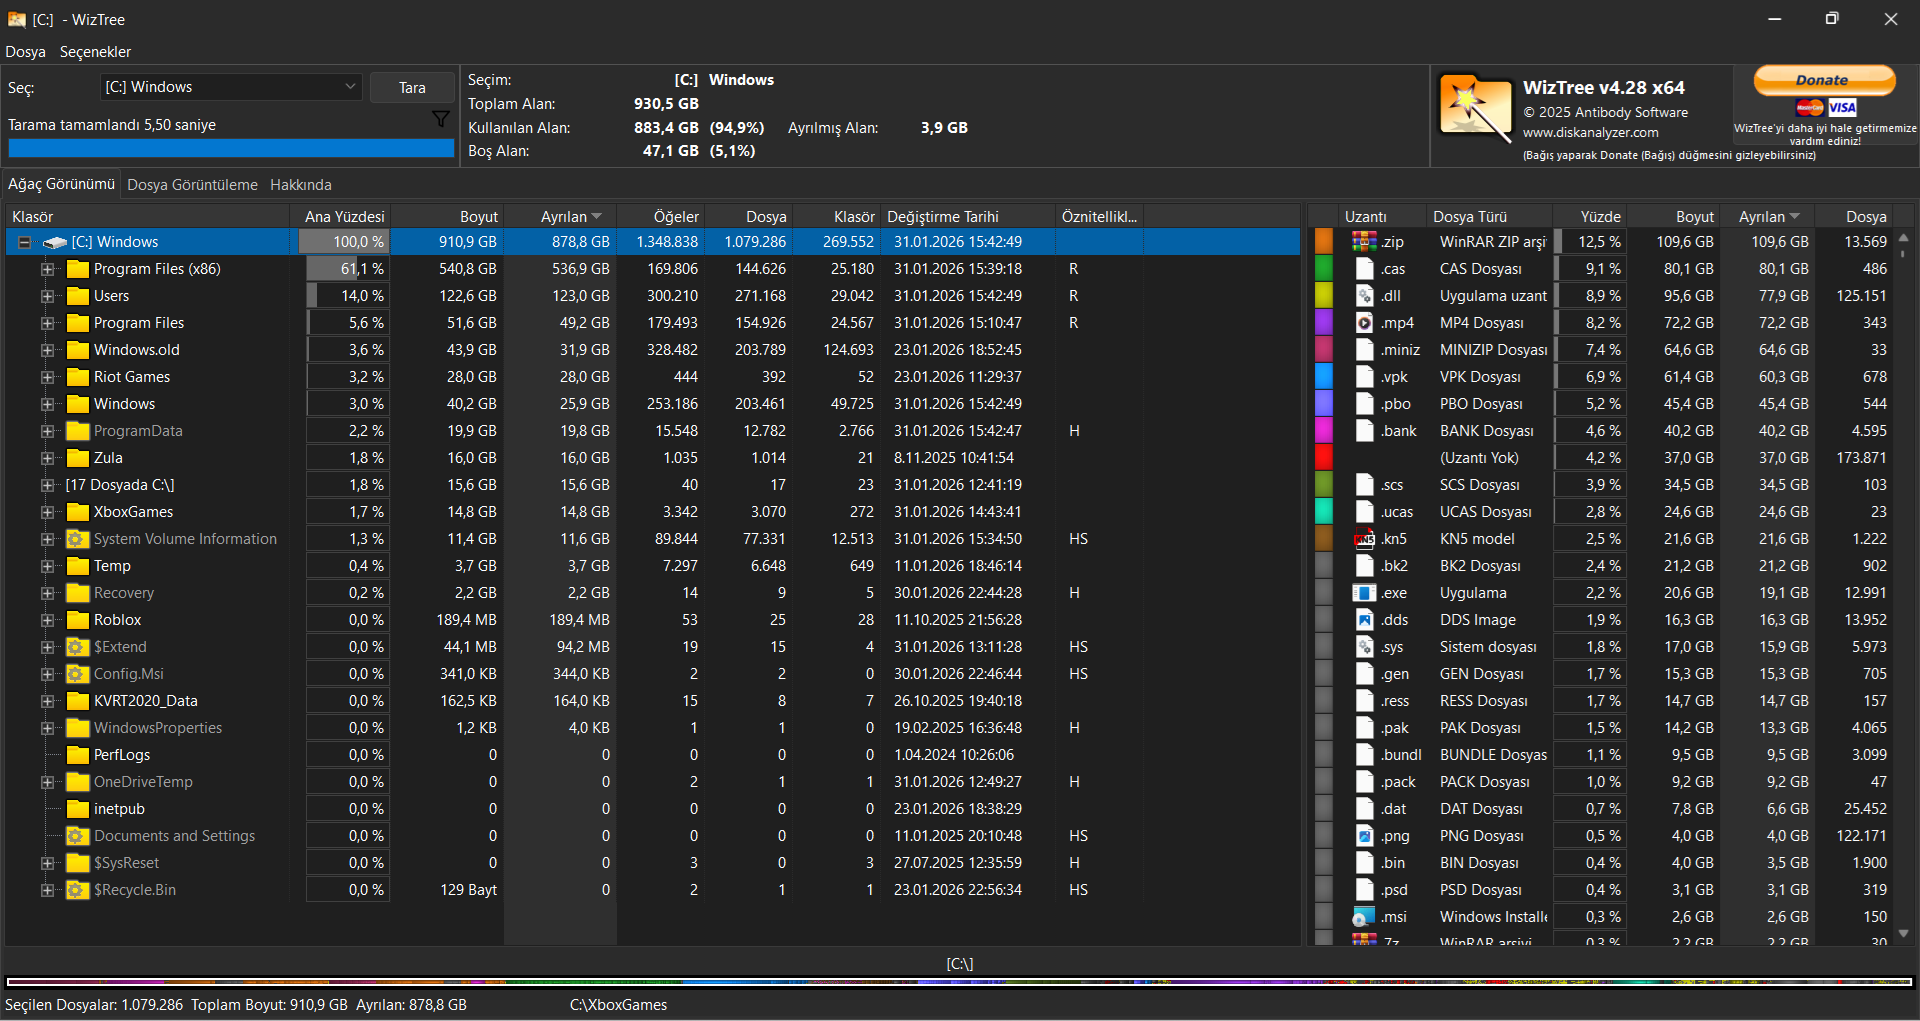Image resolution: width=1920 pixels, height=1021 pixels.
Task: Click the .kn5 model file icon
Action: 1364,539
